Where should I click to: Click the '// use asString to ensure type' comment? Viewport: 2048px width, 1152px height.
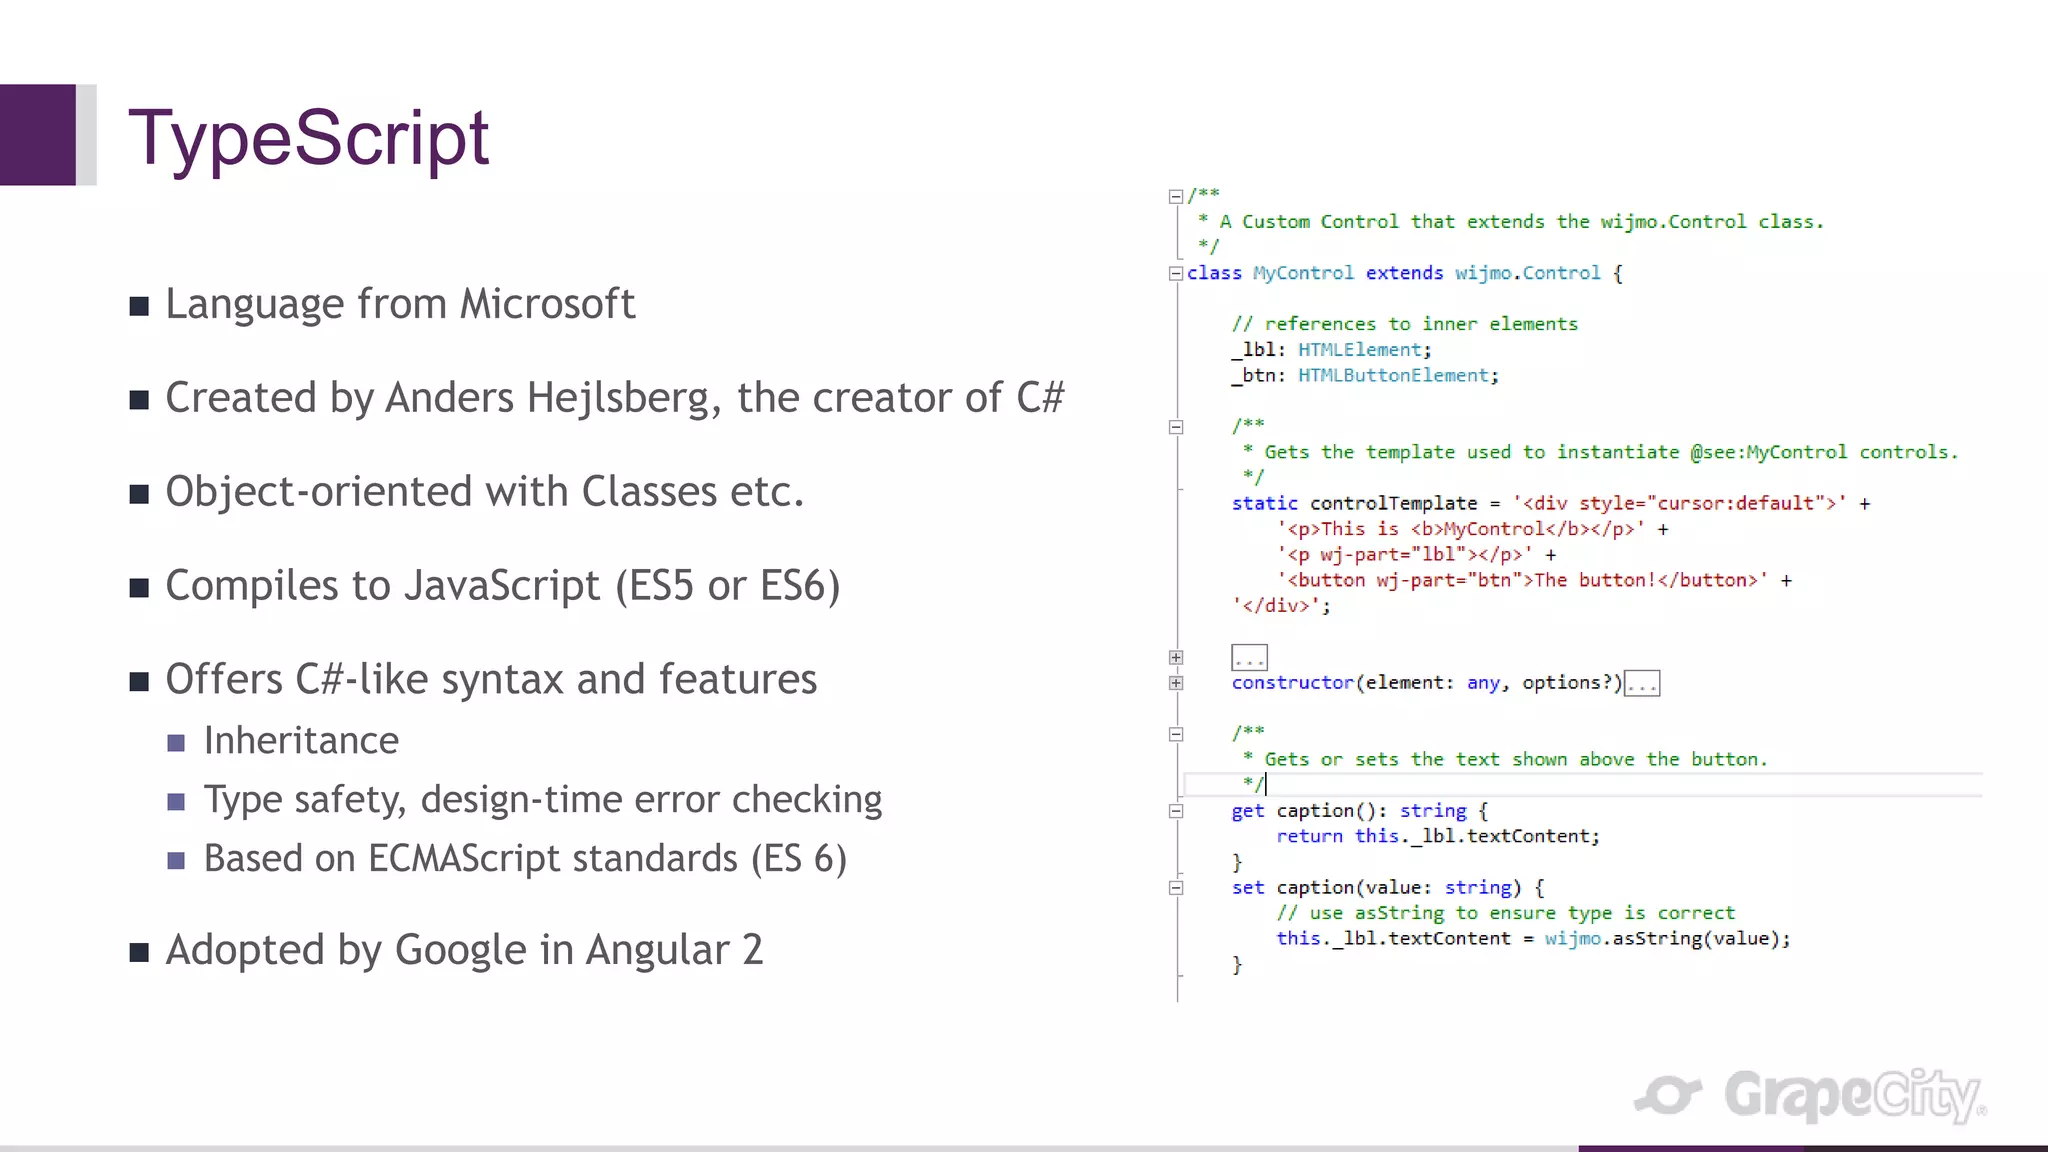pyautogui.click(x=1505, y=913)
